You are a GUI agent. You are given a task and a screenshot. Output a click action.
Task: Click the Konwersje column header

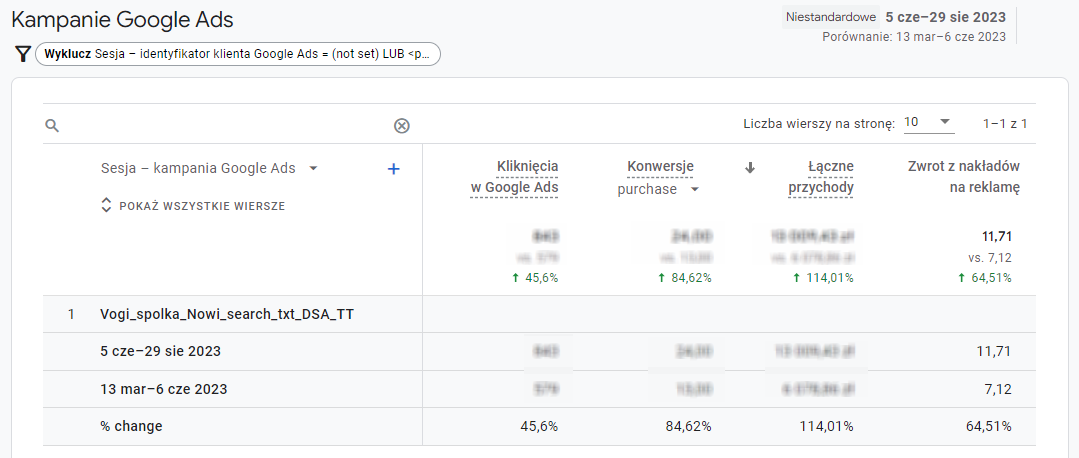coord(660,167)
